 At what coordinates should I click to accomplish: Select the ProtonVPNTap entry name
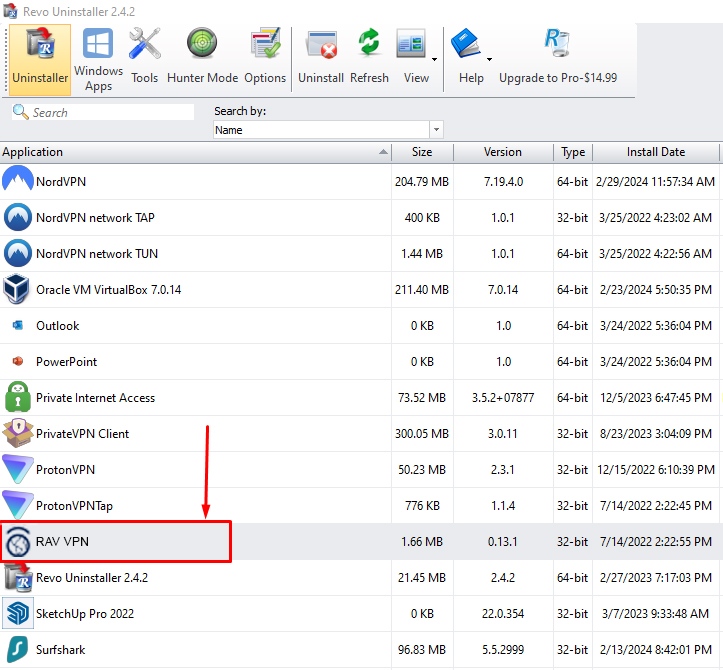click(74, 506)
